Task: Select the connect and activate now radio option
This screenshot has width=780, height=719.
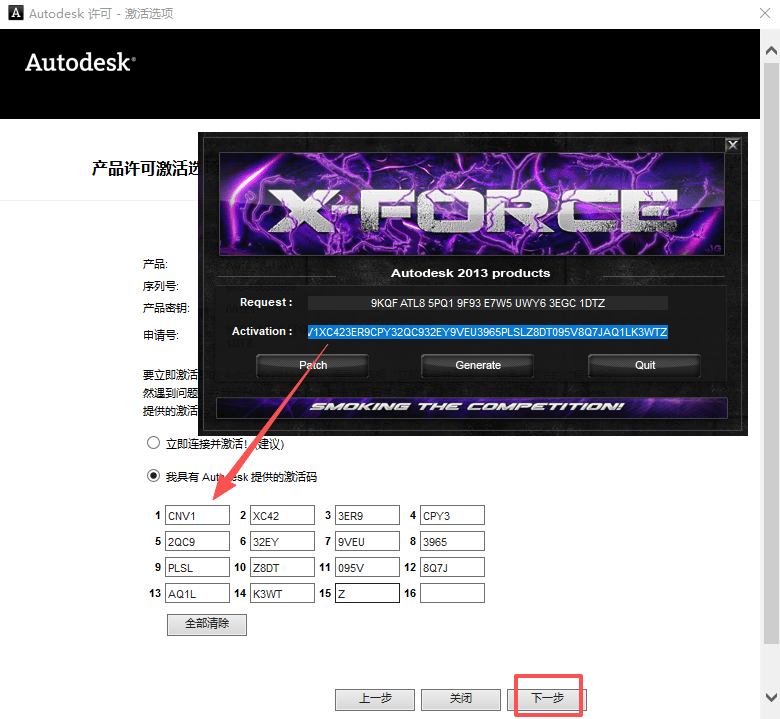Action: click(x=153, y=443)
